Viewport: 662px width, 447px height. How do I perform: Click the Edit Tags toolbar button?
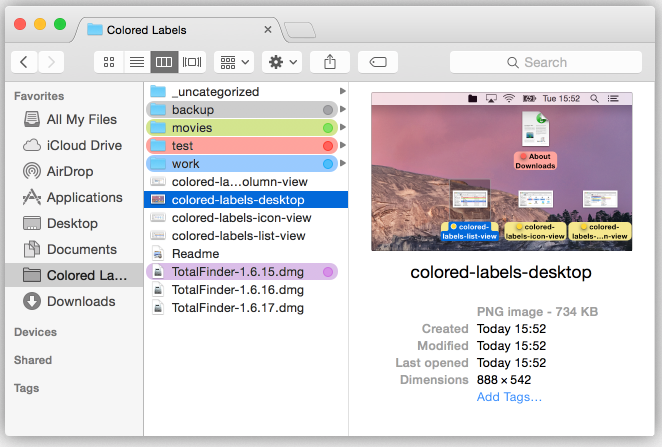[378, 62]
